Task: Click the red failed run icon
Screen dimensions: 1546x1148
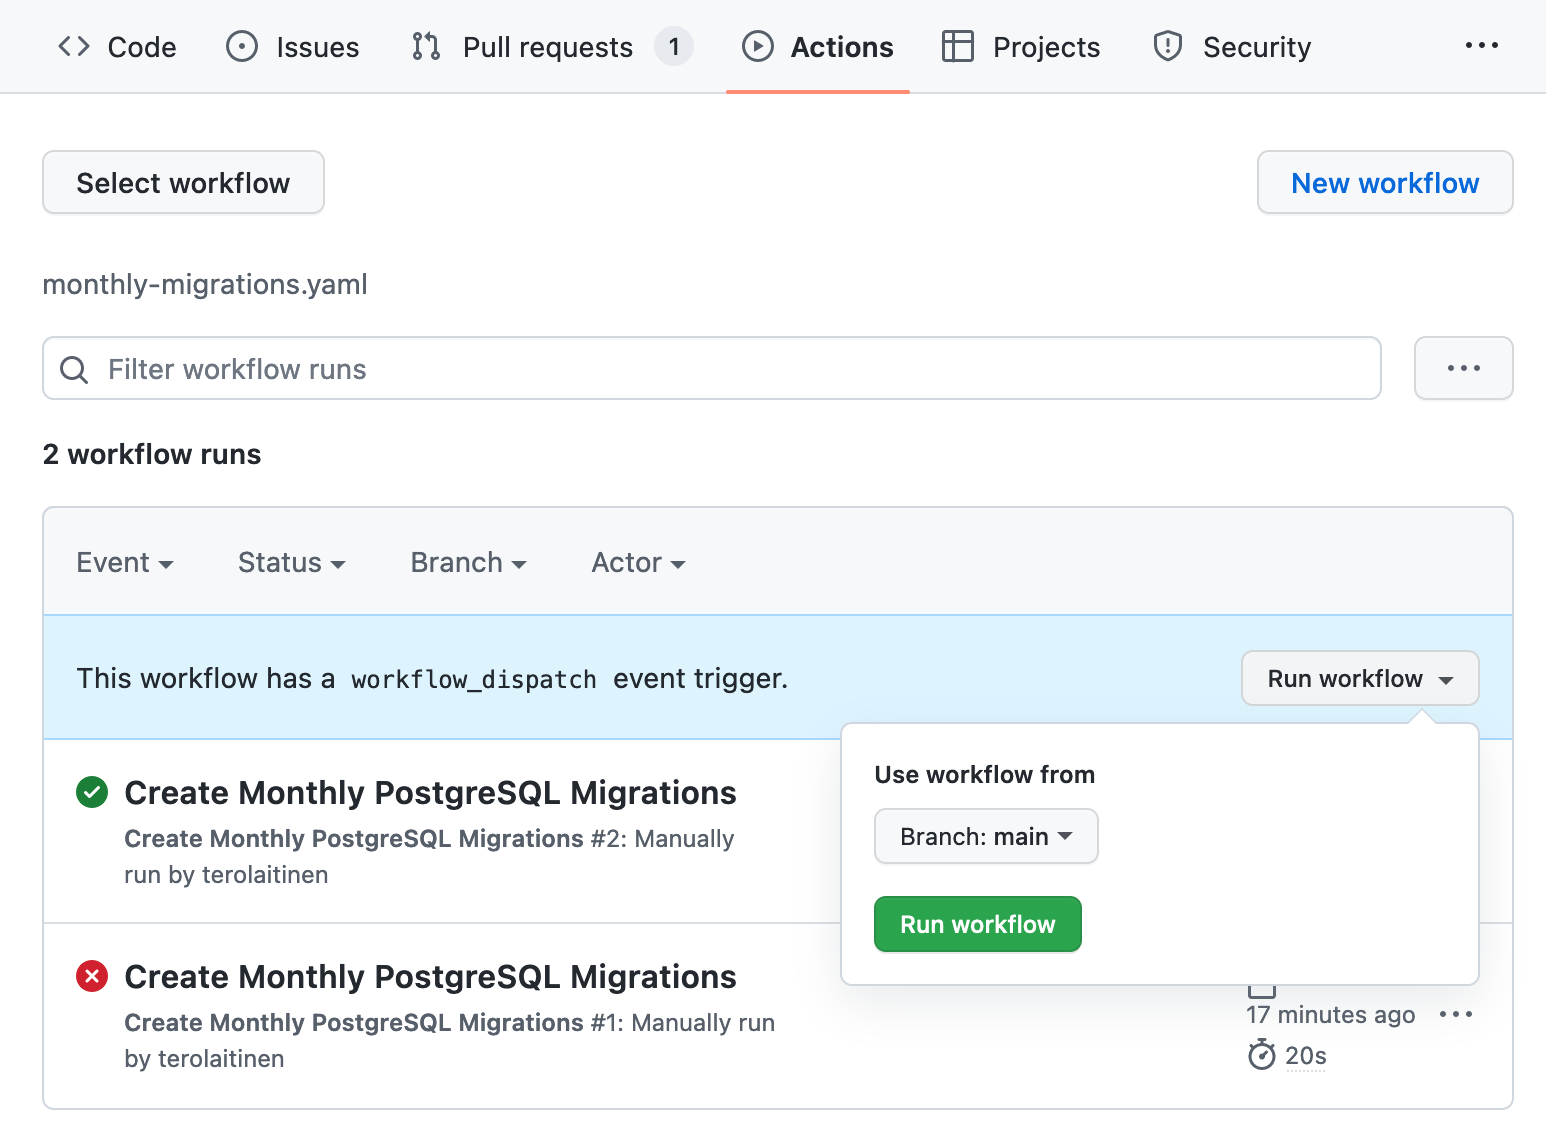Action: pos(92,976)
